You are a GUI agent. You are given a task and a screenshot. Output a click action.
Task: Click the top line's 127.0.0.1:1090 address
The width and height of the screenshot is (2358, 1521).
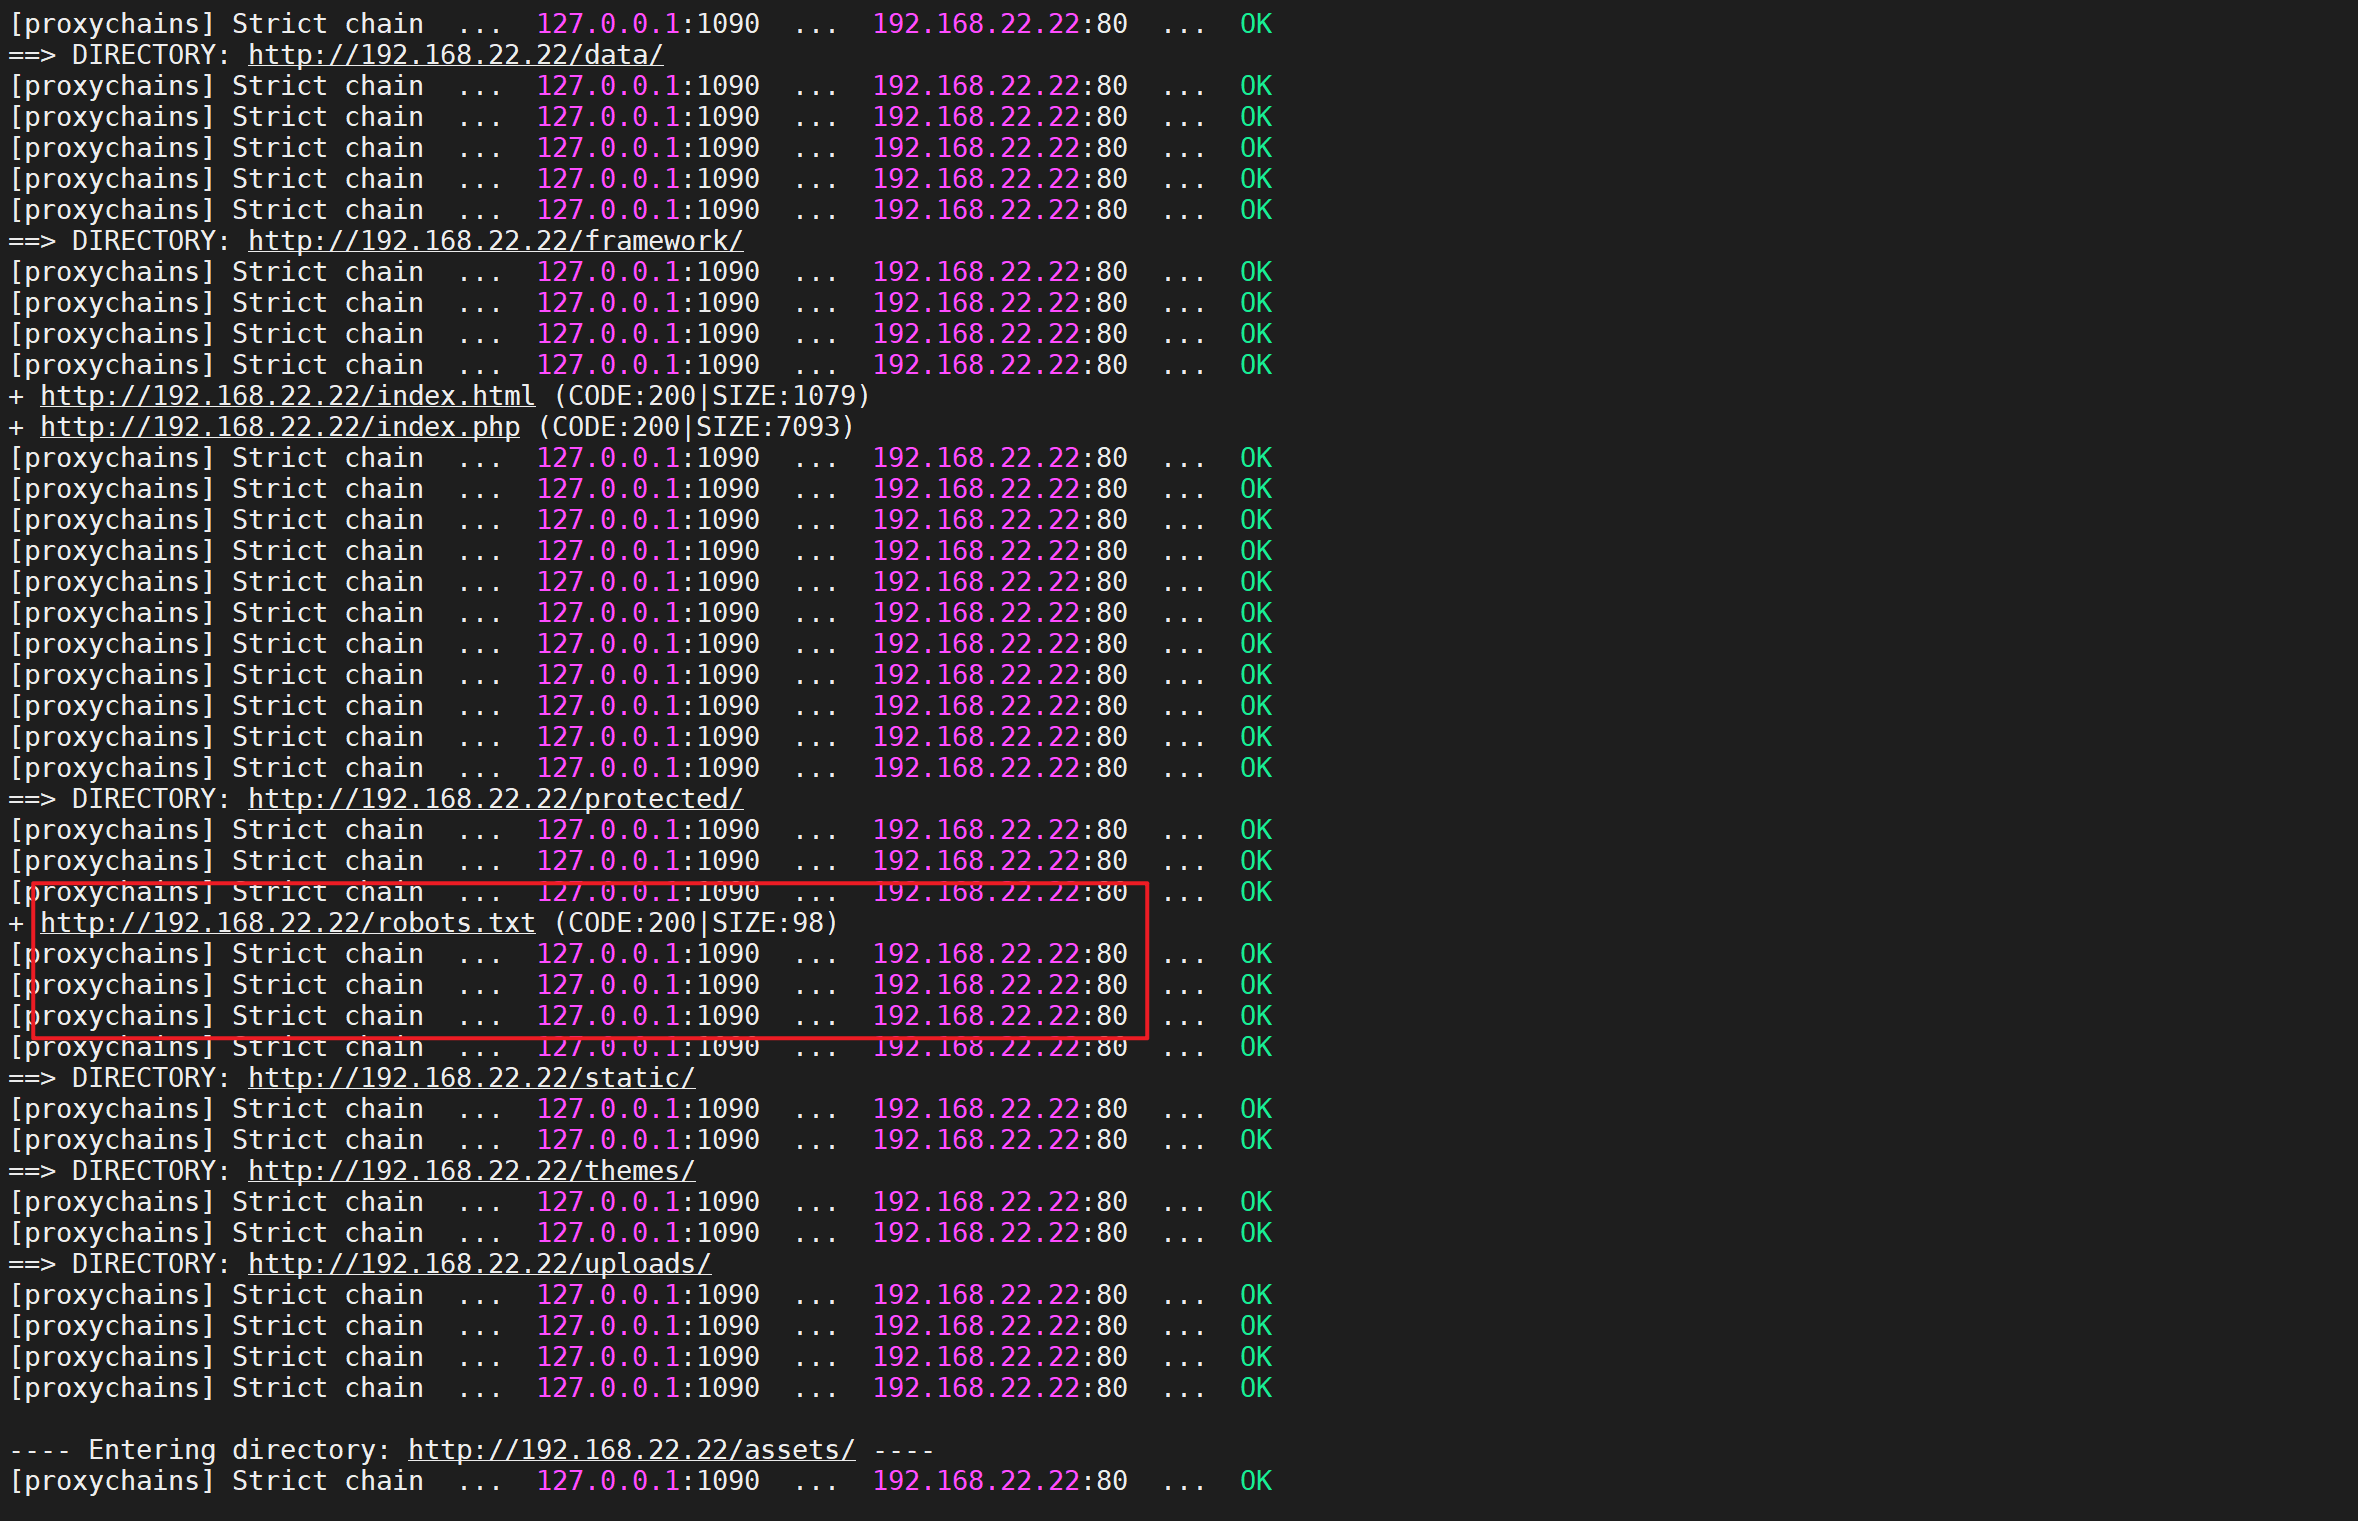[x=647, y=24]
